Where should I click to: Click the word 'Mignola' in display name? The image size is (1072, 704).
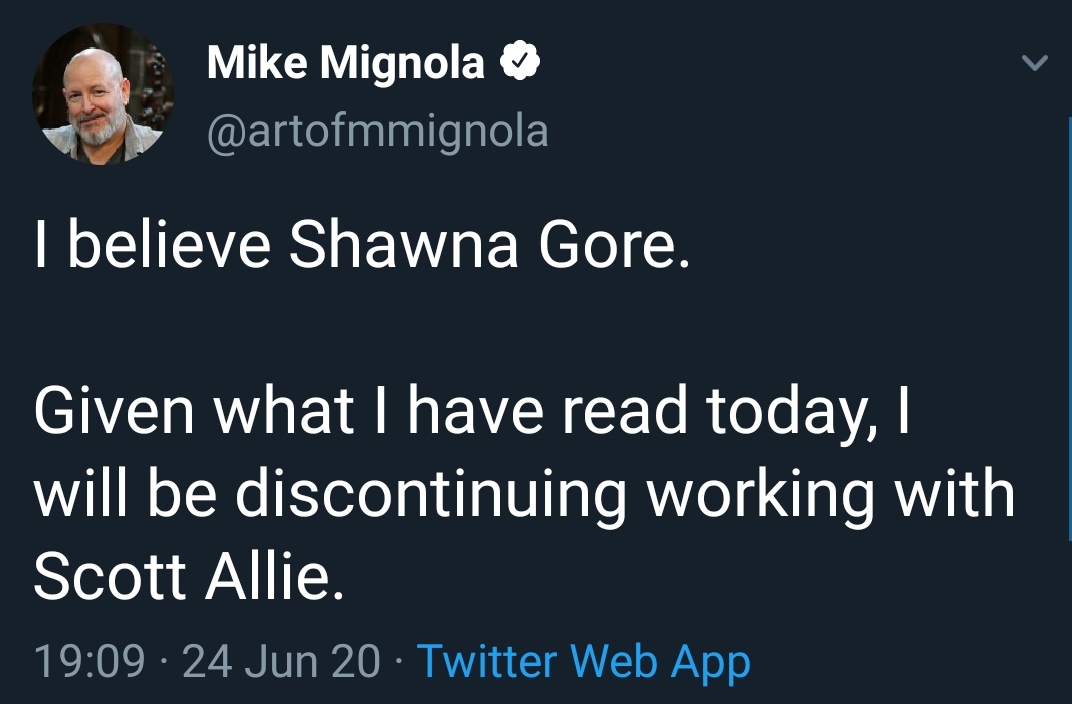pos(403,64)
